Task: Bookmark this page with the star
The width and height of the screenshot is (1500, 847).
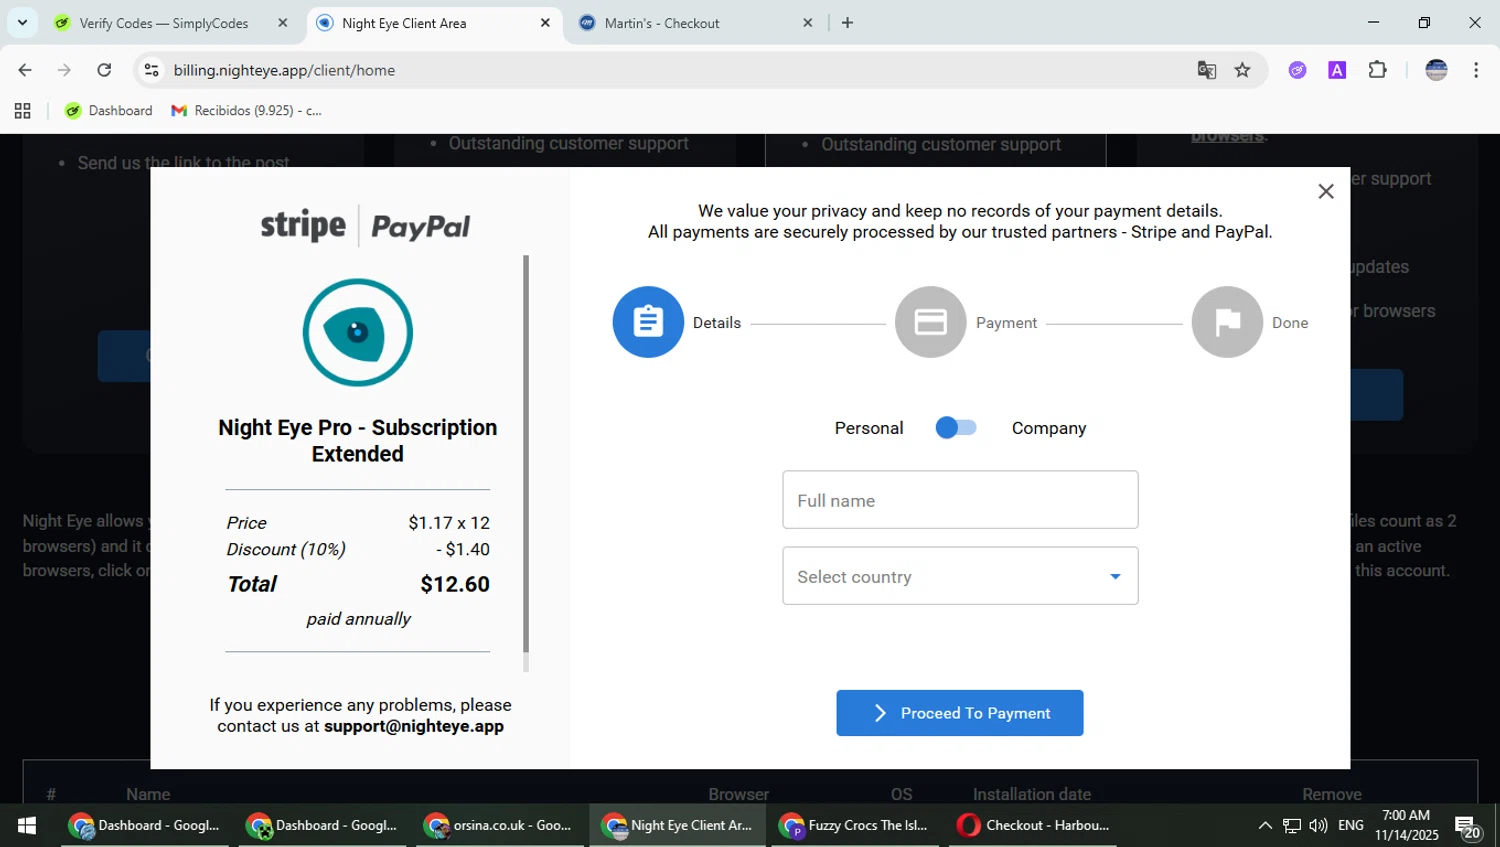Action: pyautogui.click(x=1242, y=70)
